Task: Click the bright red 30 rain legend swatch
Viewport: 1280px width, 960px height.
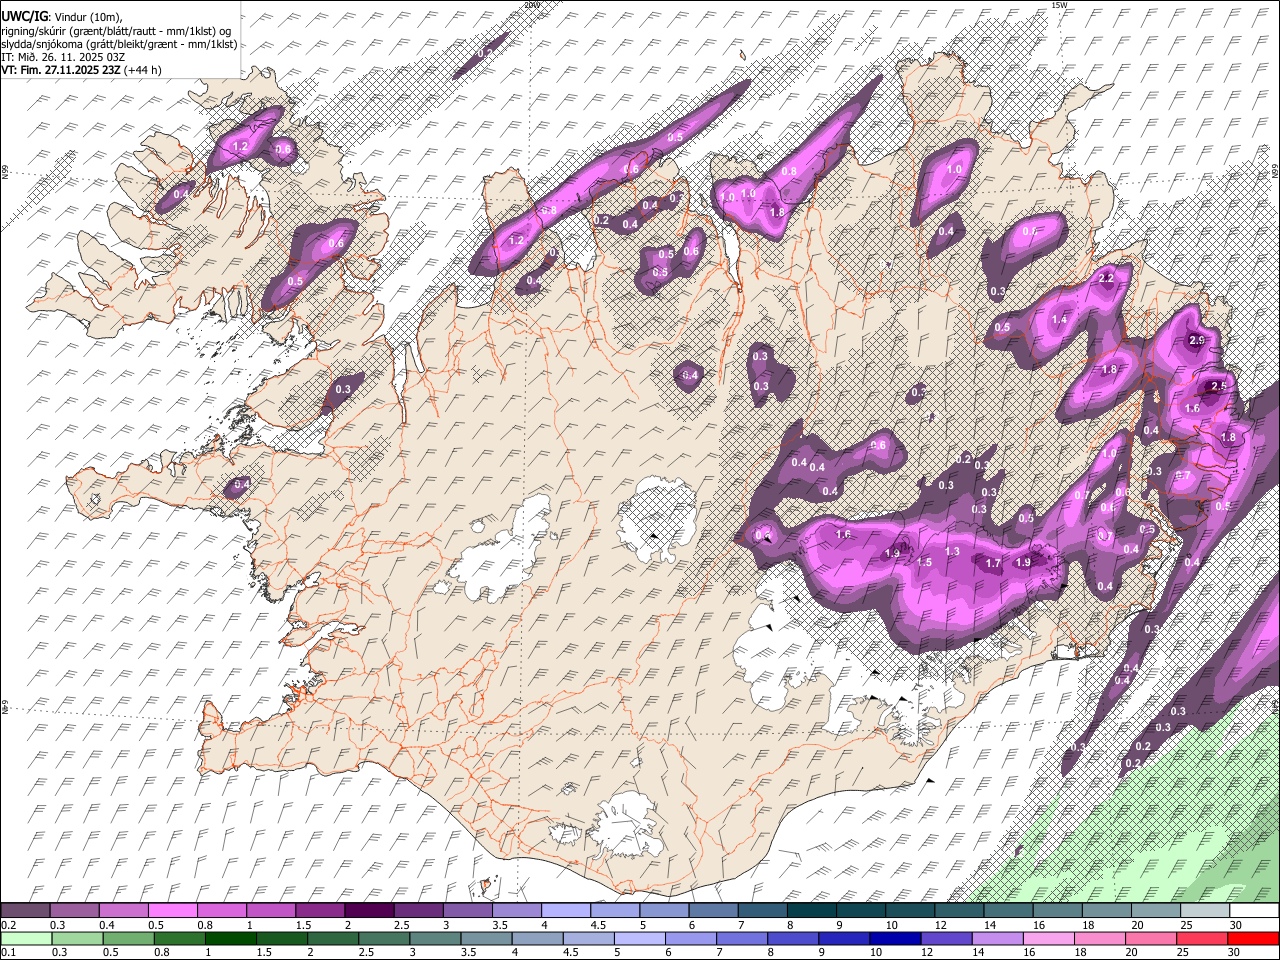Action: click(x=1254, y=938)
